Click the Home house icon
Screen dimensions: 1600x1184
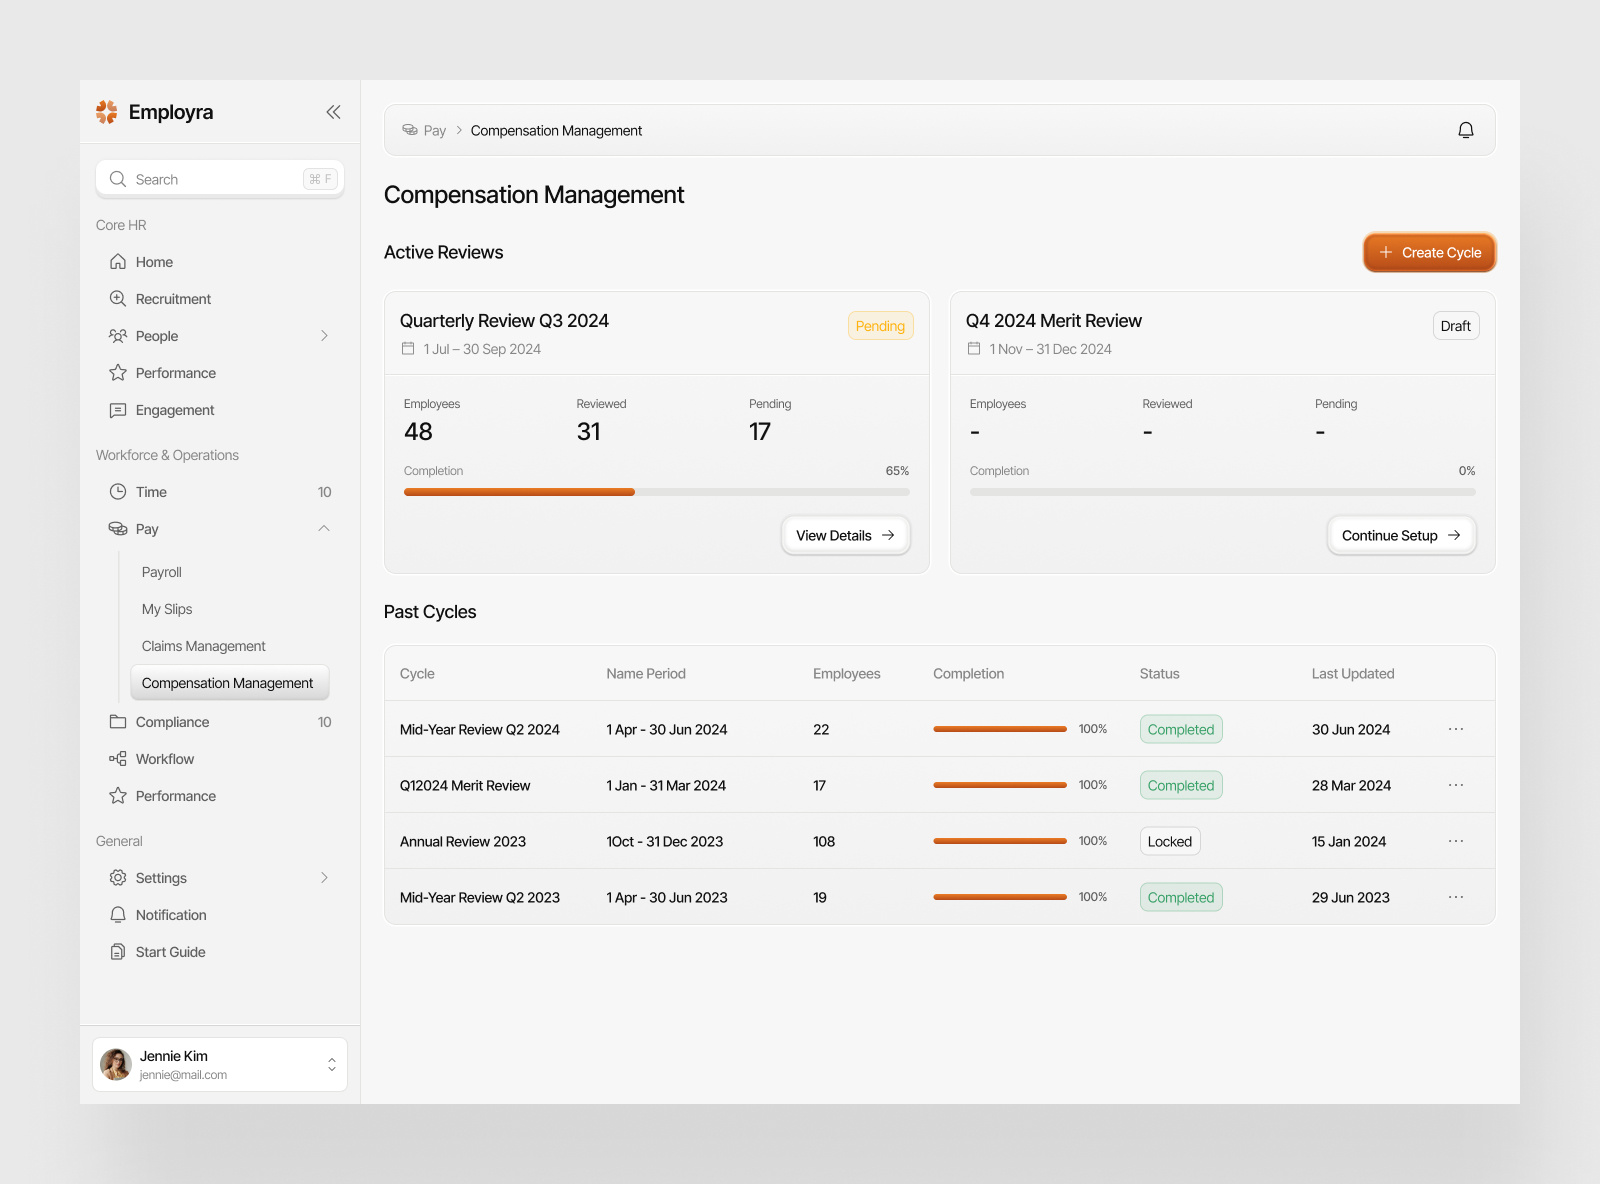point(118,262)
